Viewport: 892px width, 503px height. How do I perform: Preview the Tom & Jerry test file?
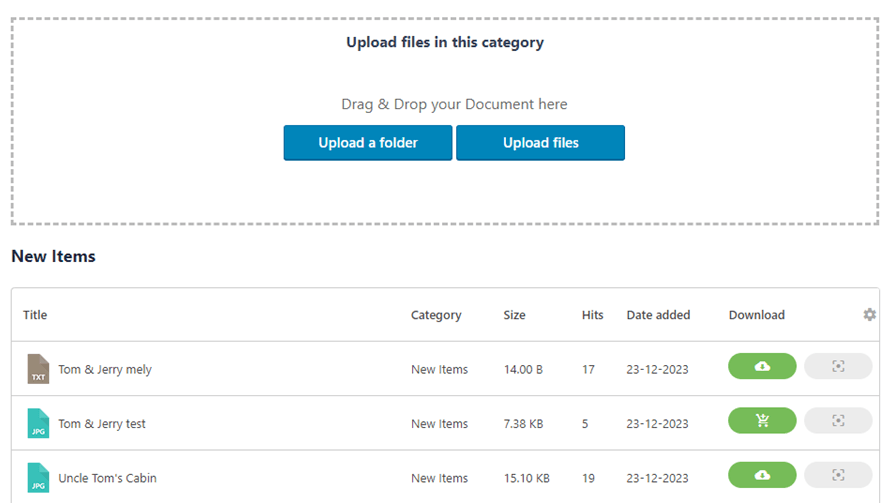(x=838, y=421)
